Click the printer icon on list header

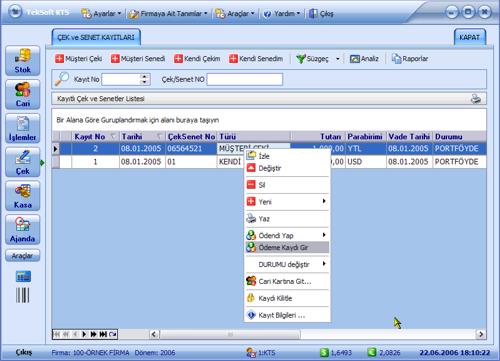pos(476,99)
